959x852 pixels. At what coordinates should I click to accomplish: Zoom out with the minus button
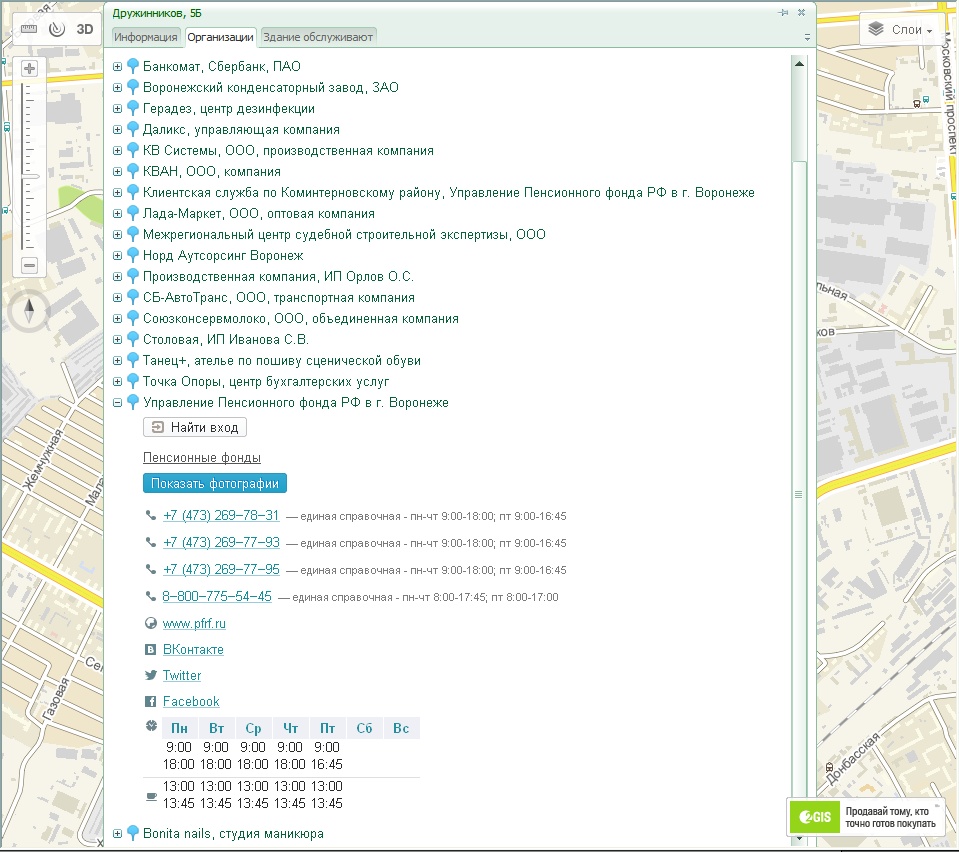[x=29, y=265]
